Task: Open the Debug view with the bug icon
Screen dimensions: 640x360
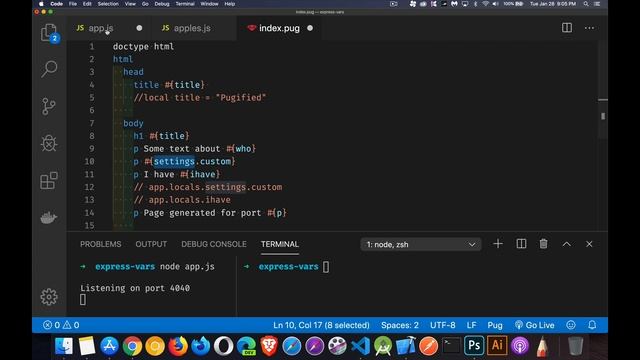Action: (x=49, y=143)
